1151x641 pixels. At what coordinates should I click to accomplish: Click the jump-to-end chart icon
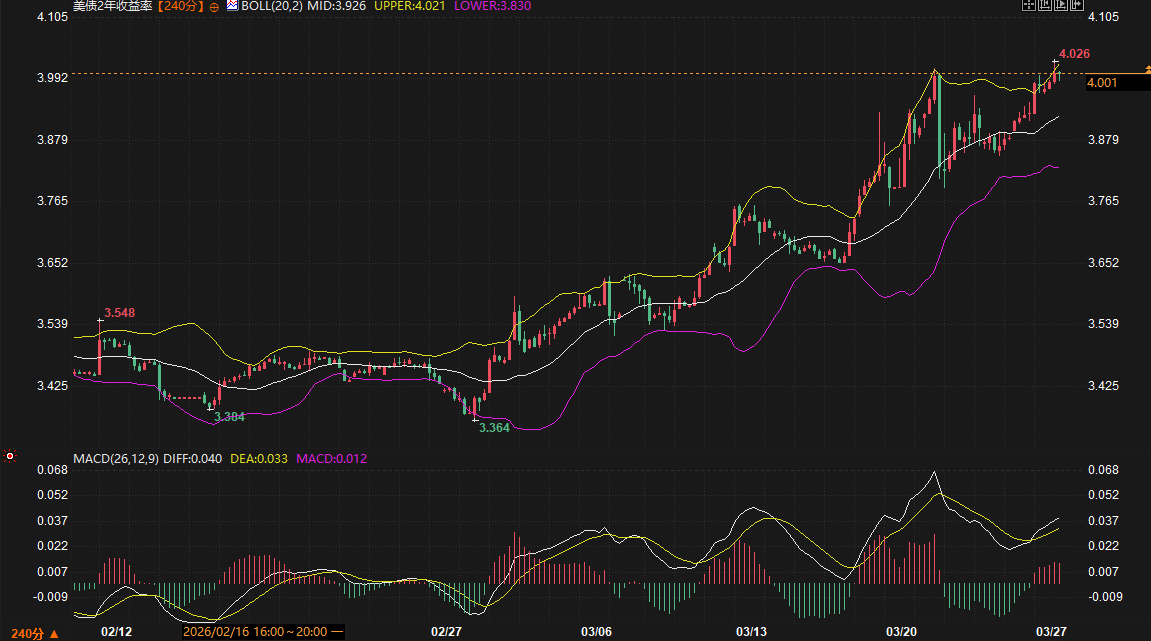(x=1059, y=6)
